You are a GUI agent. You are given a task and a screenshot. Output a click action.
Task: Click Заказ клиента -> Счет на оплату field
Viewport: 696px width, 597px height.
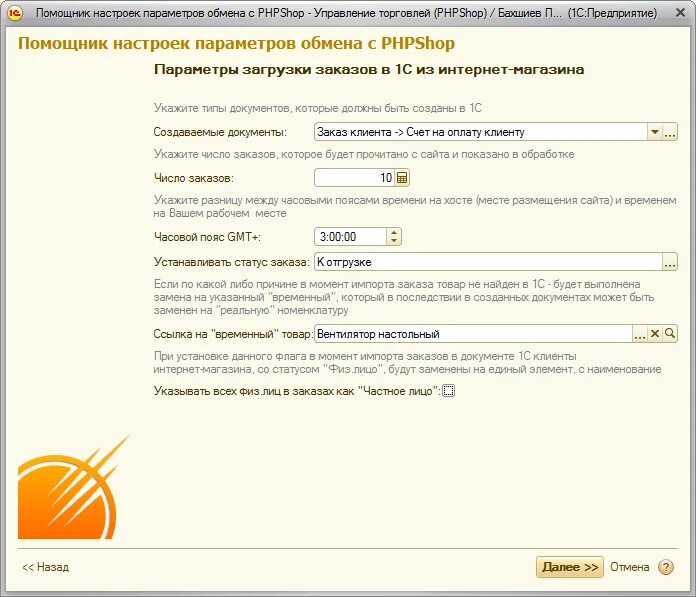[481, 132]
